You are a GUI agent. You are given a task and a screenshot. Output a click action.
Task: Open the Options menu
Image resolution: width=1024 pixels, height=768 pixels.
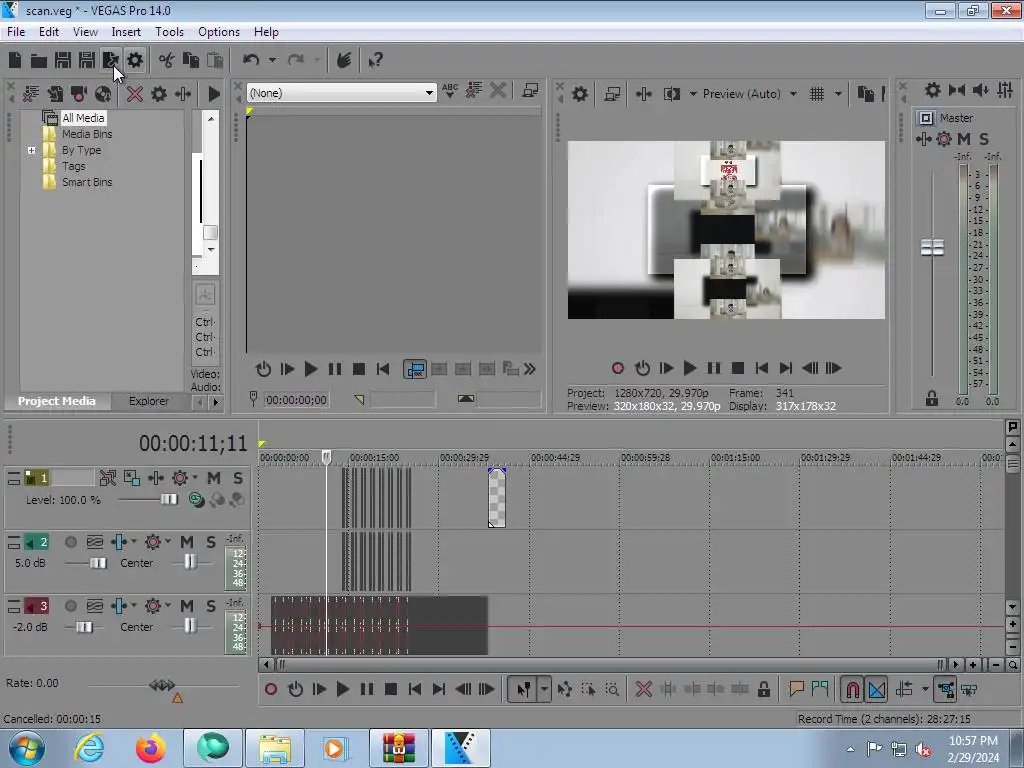(219, 32)
